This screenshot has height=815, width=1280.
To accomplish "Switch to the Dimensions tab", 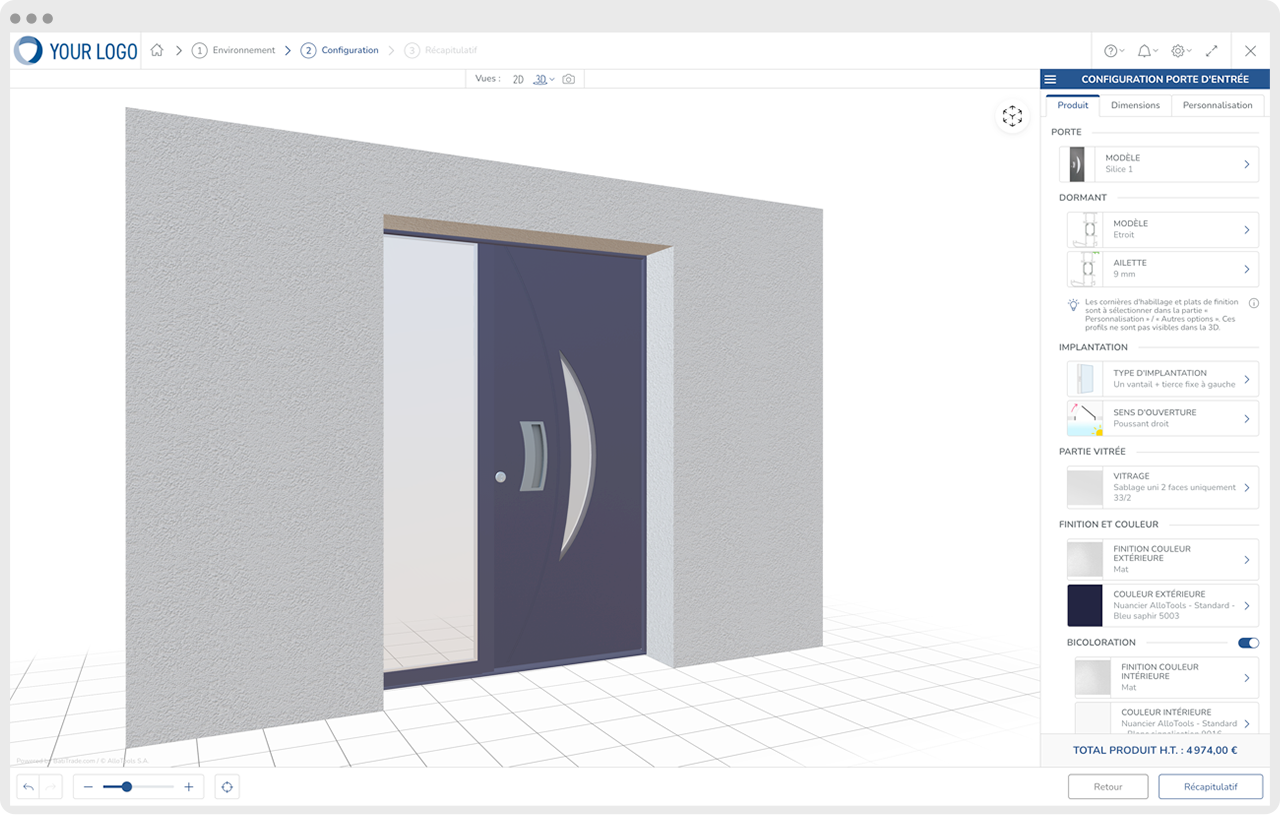I will click(1135, 105).
